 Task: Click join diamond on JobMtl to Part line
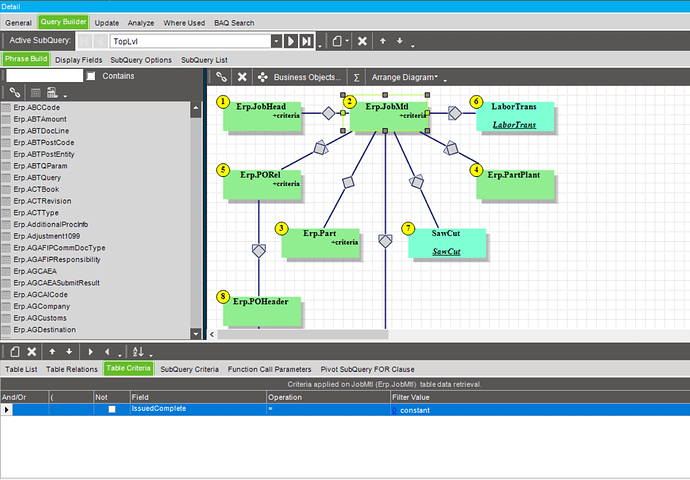[348, 182]
